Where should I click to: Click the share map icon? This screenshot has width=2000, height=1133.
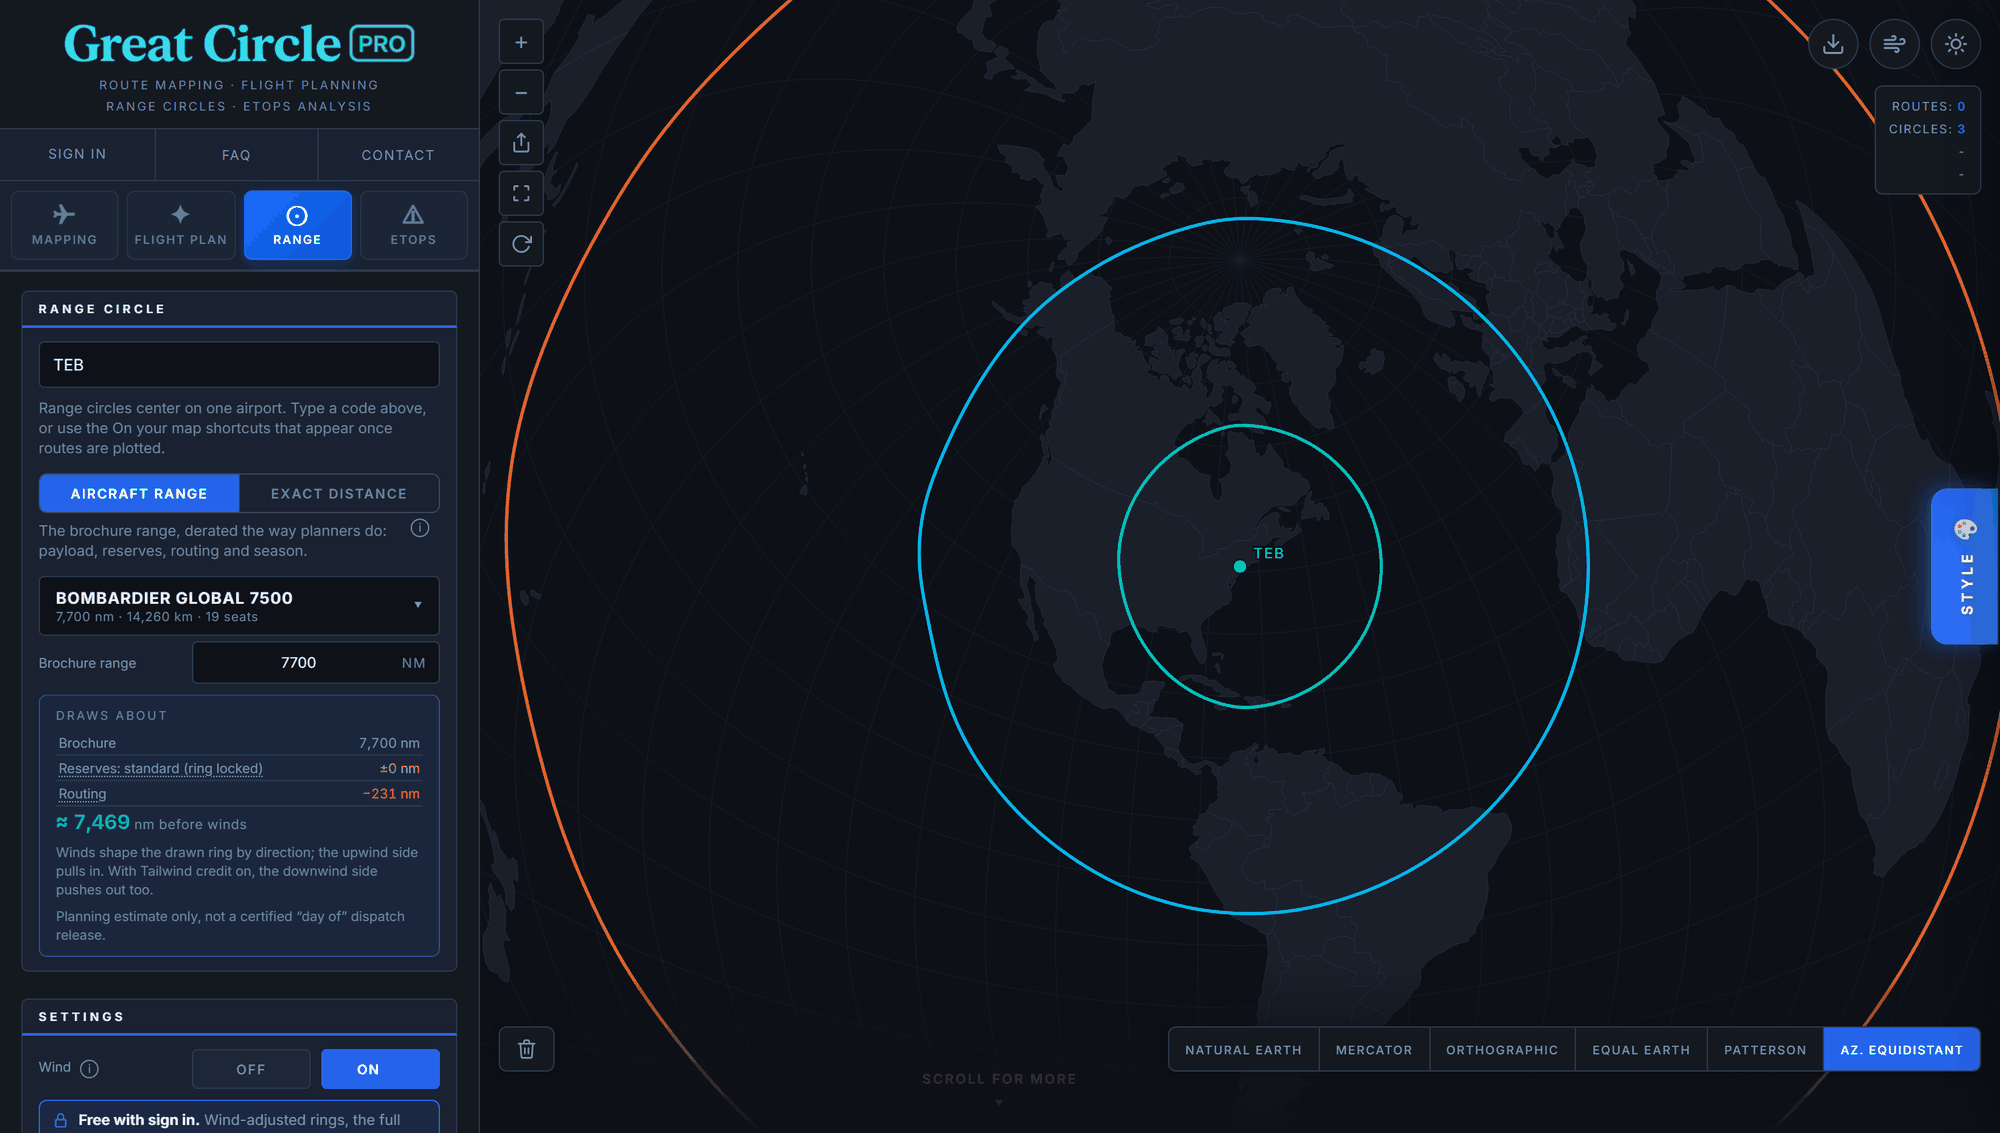(x=521, y=143)
